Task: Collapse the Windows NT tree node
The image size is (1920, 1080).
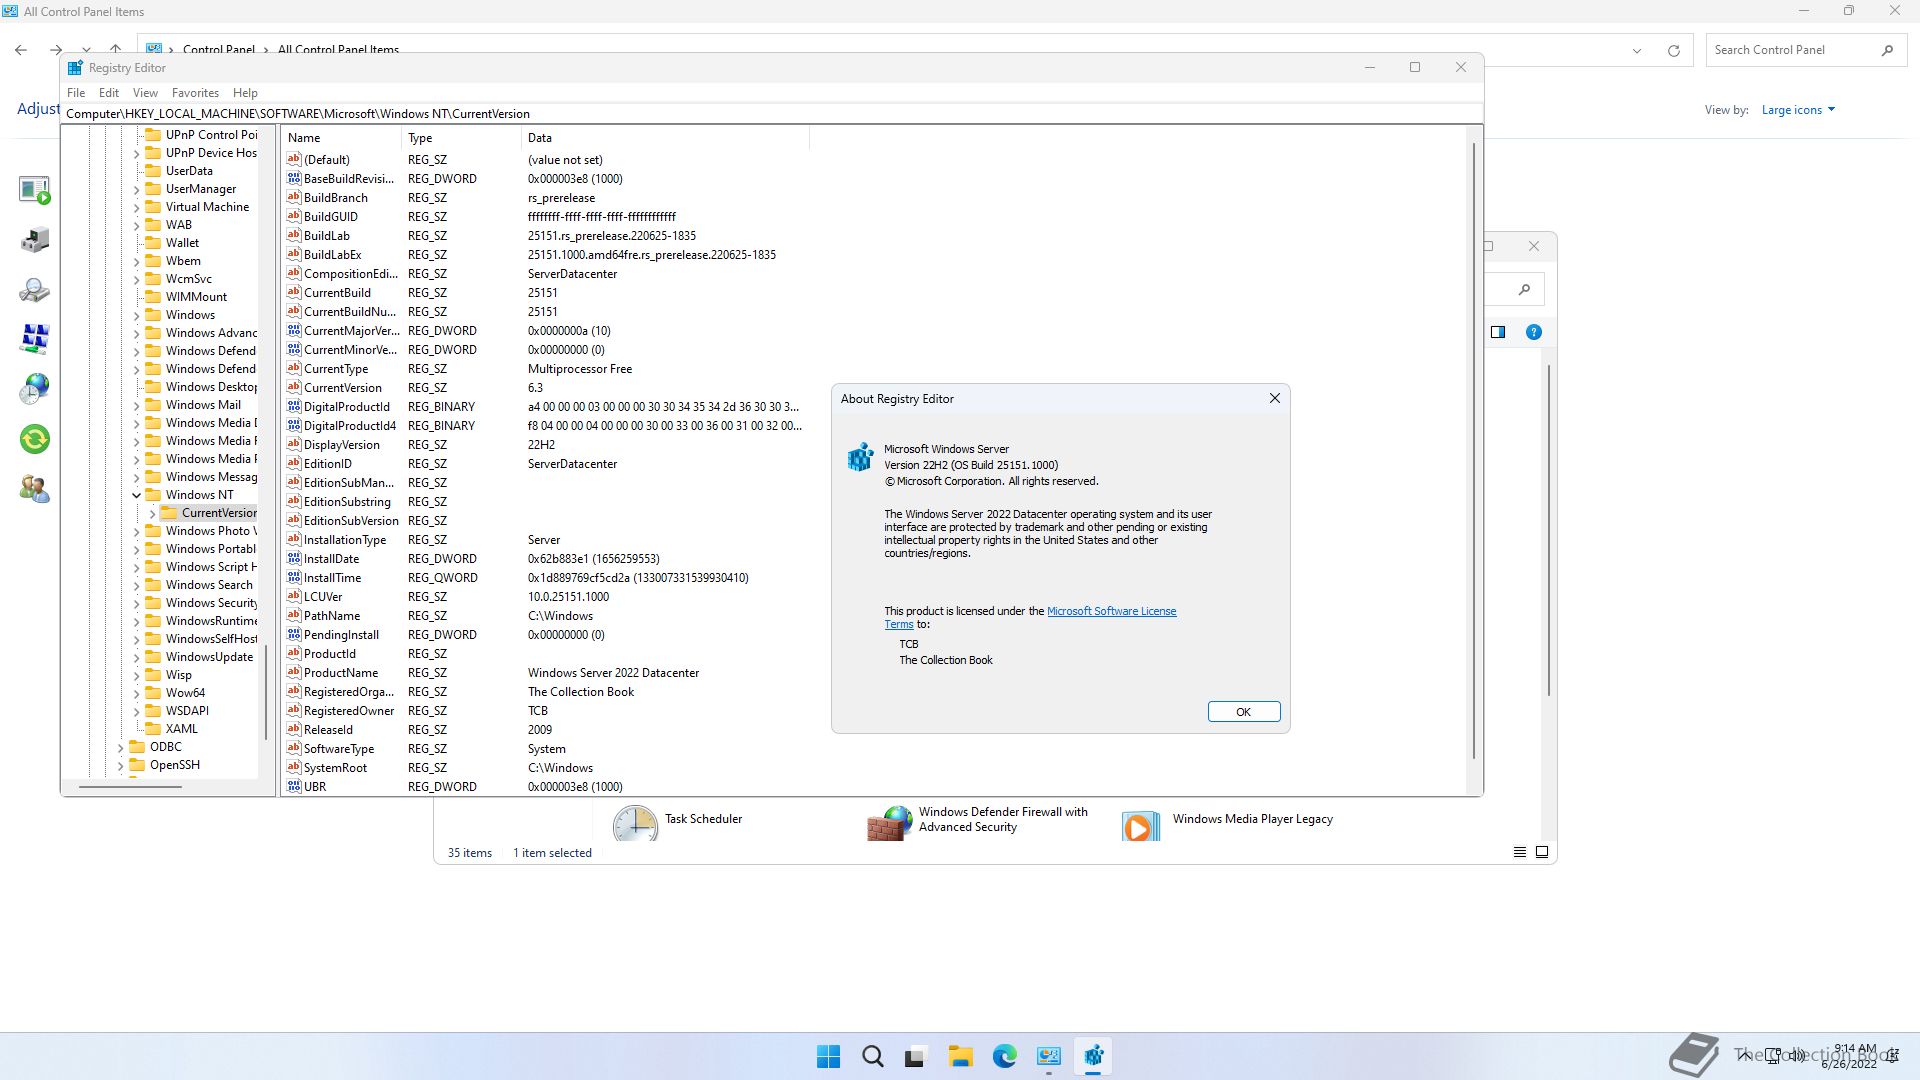Action: (x=136, y=495)
